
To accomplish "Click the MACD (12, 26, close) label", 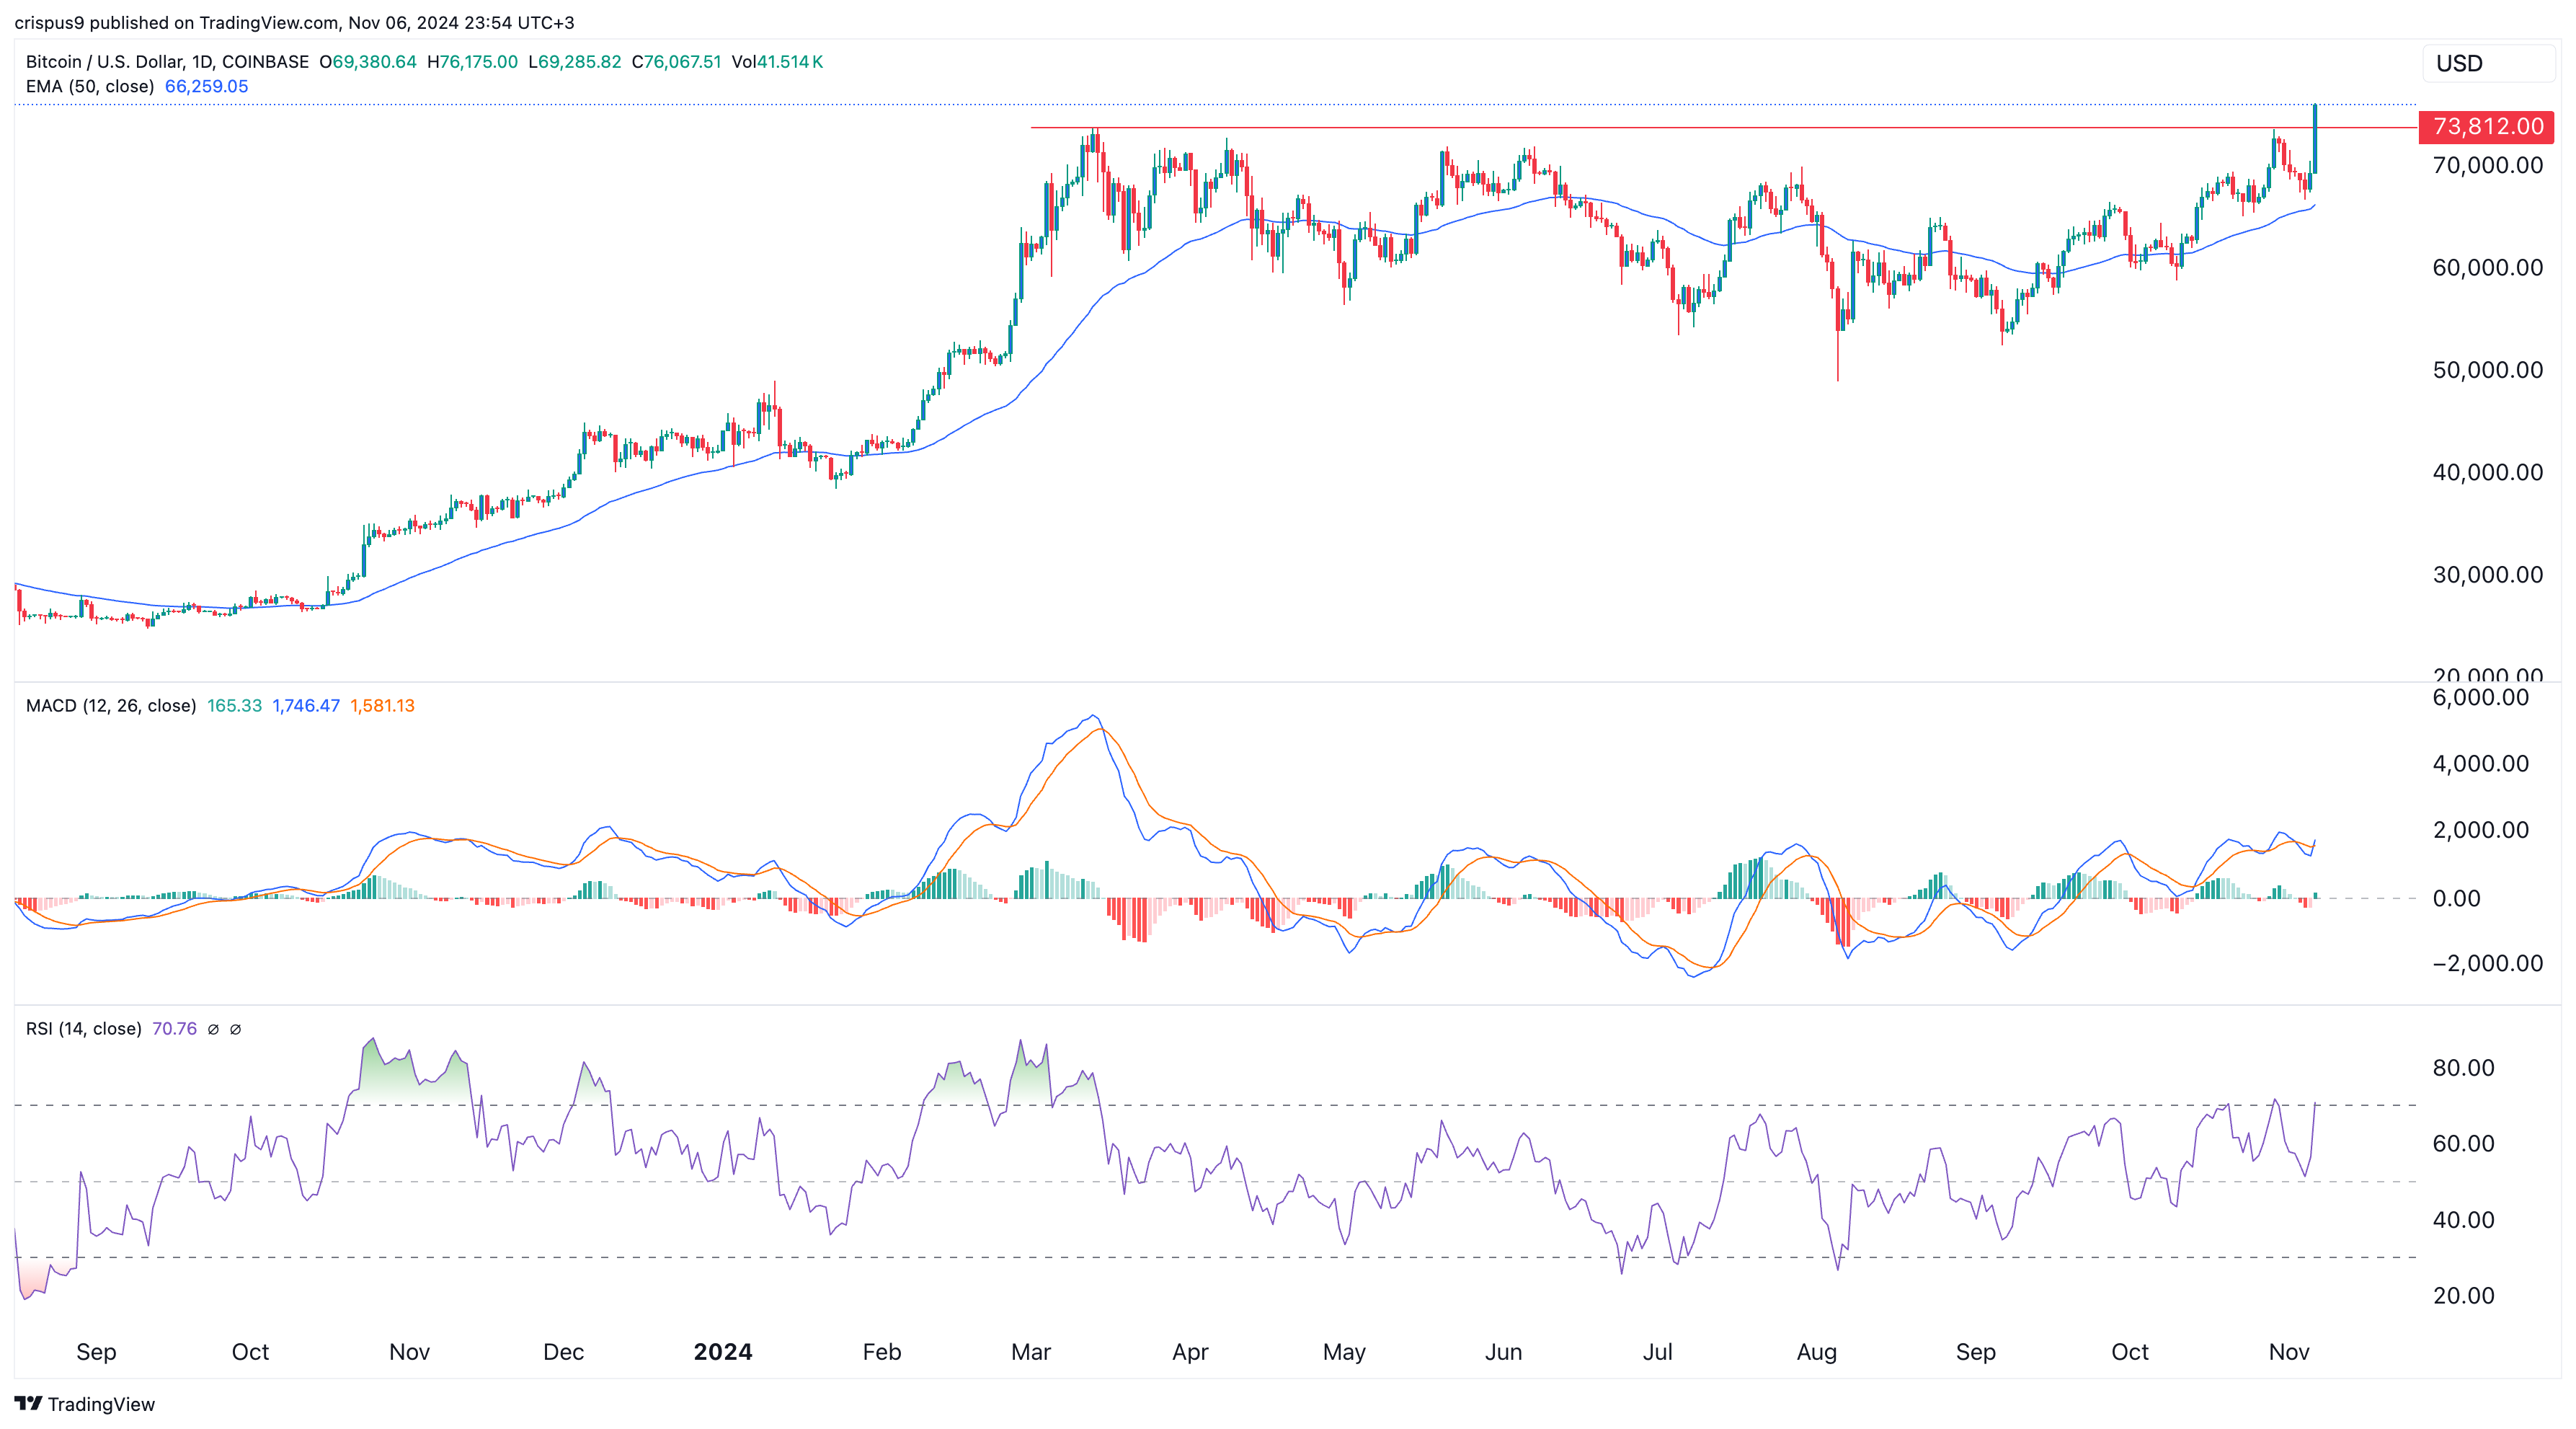I will 111,705.
